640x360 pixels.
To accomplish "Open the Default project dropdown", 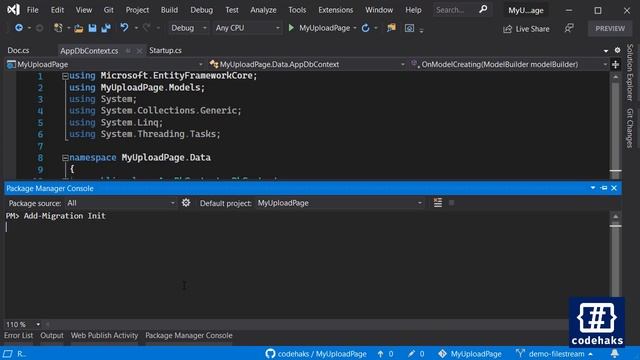I will tap(340, 203).
